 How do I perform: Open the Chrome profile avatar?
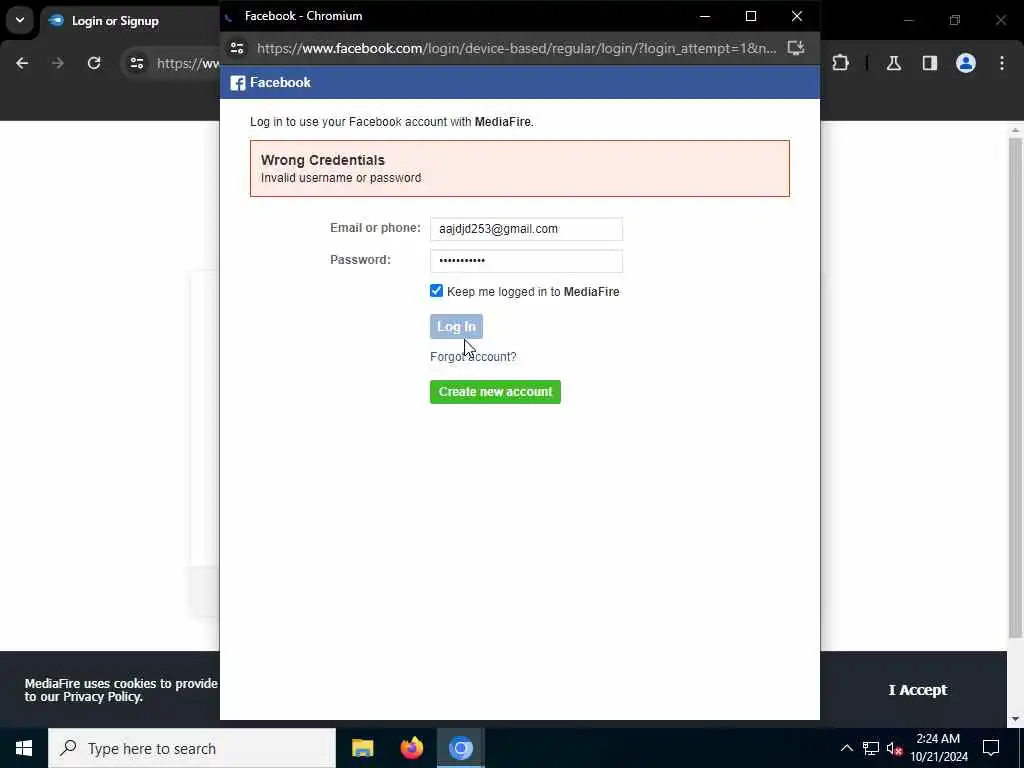click(966, 63)
